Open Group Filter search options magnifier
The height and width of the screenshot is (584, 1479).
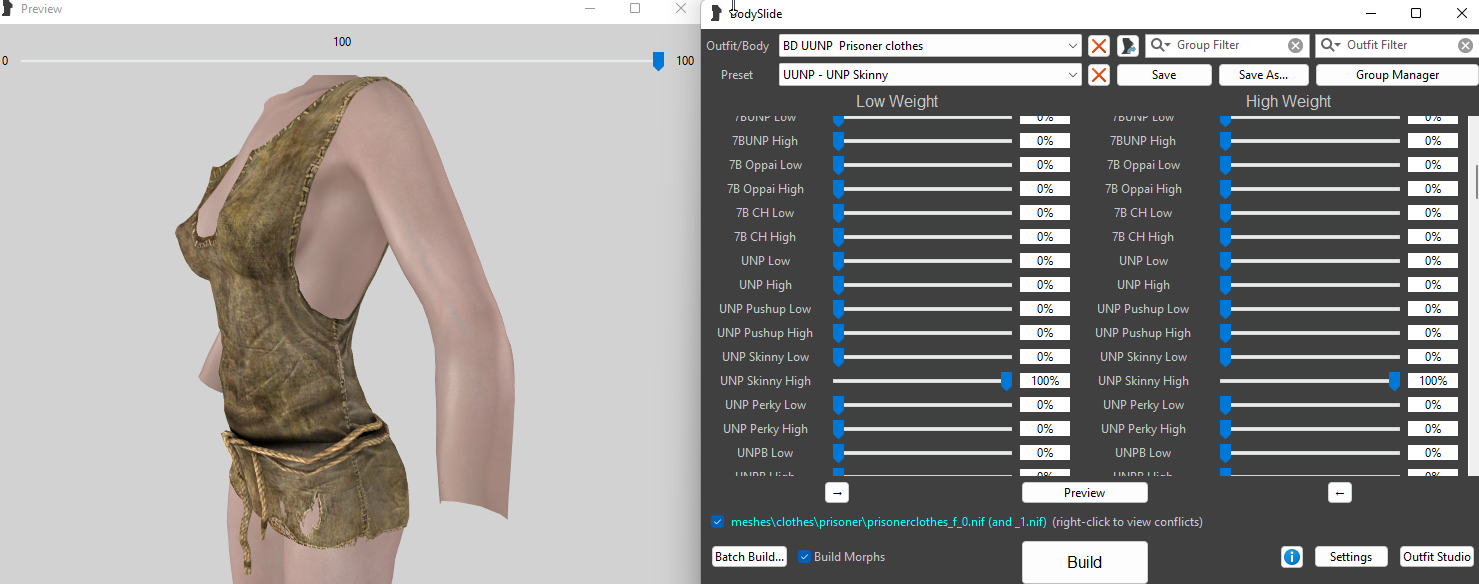click(1161, 45)
